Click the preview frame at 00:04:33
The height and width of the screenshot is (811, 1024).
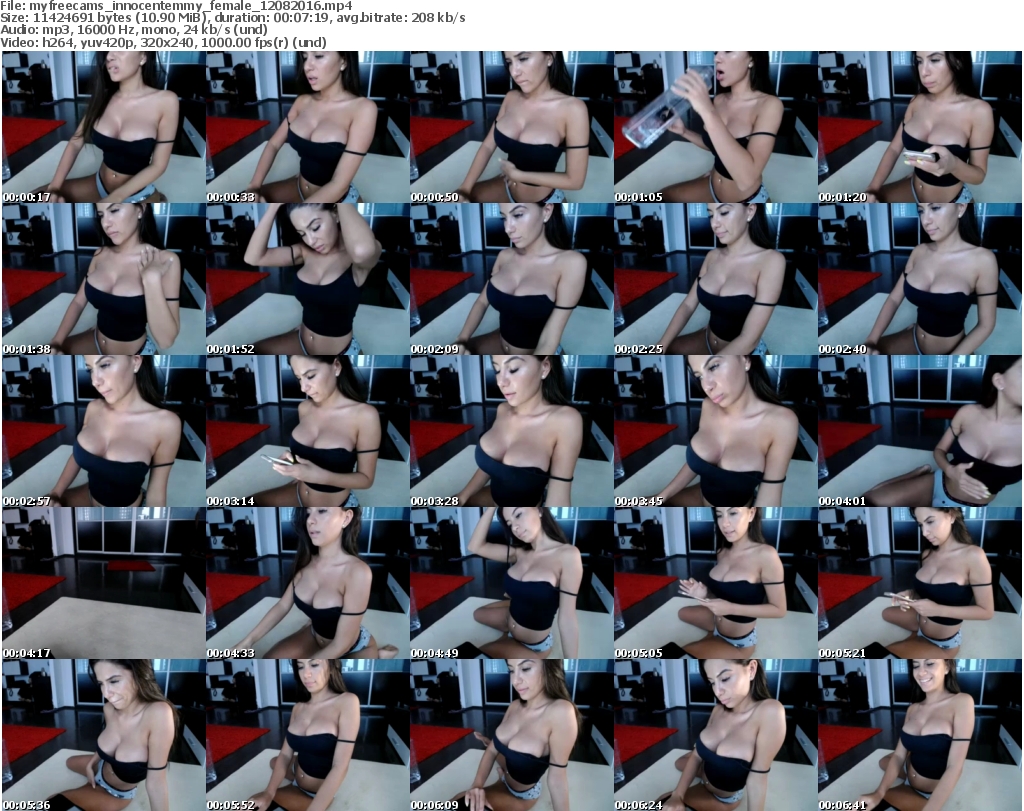pyautogui.click(x=308, y=583)
